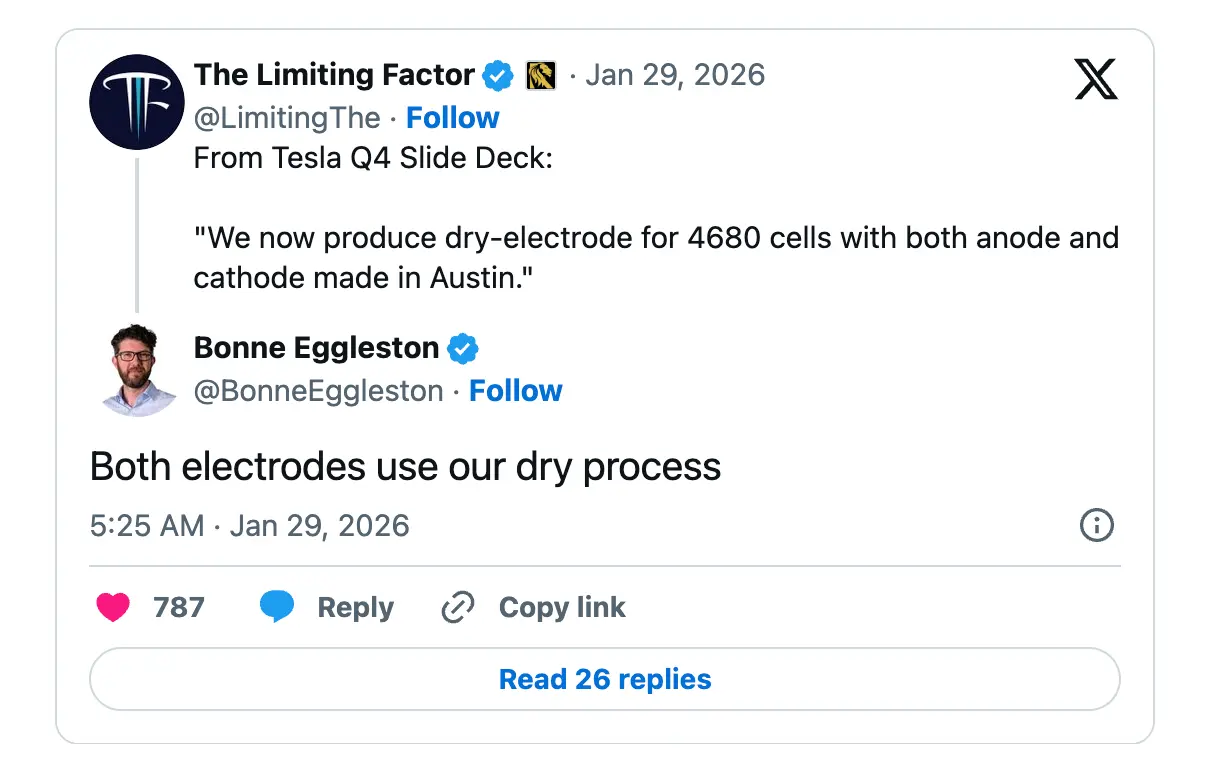
Task: Click The Limiting Factor's verified badge
Action: point(498,75)
